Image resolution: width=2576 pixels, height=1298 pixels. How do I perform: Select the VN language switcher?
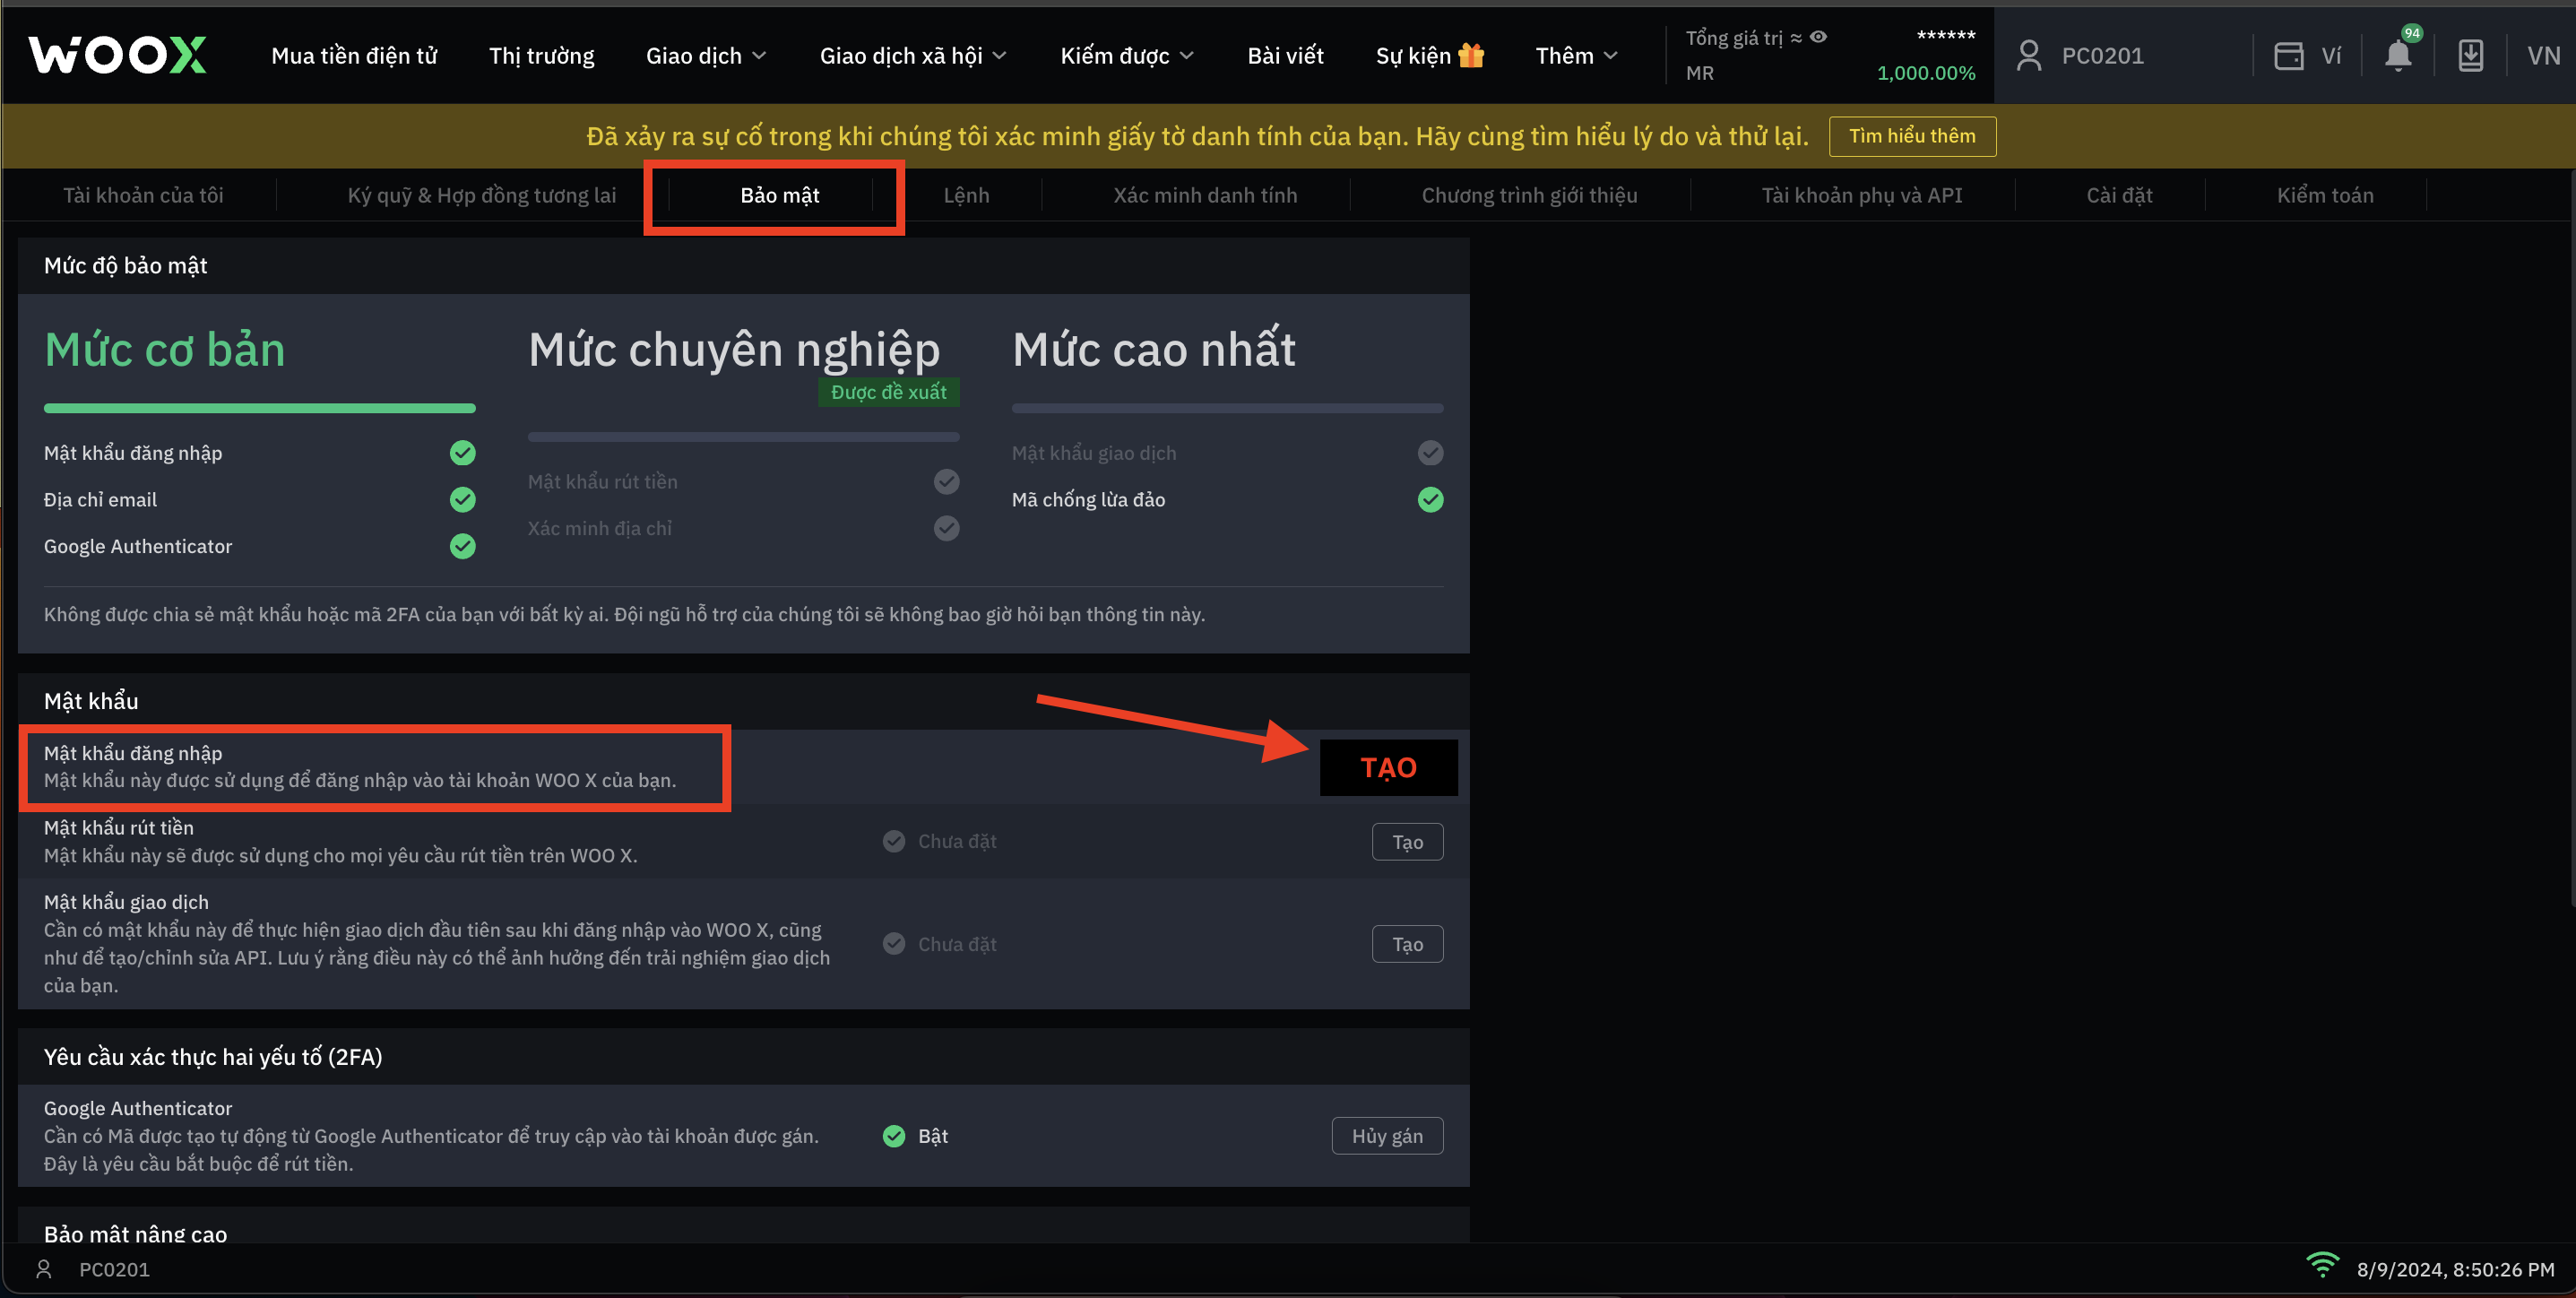point(2543,55)
